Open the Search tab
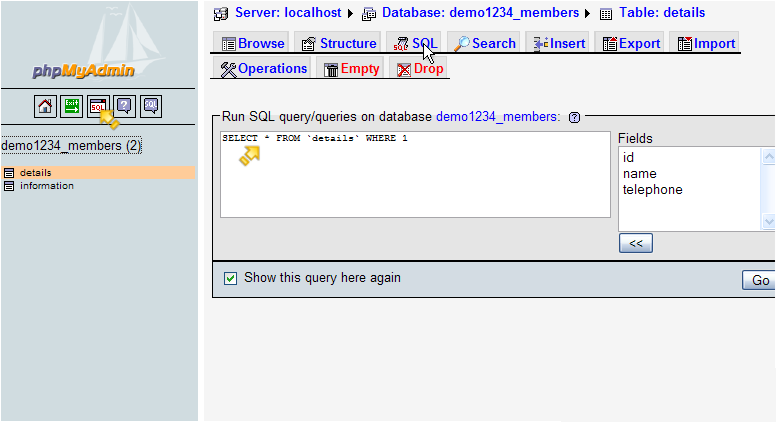Viewport: 776px width, 422px height. 484,43
